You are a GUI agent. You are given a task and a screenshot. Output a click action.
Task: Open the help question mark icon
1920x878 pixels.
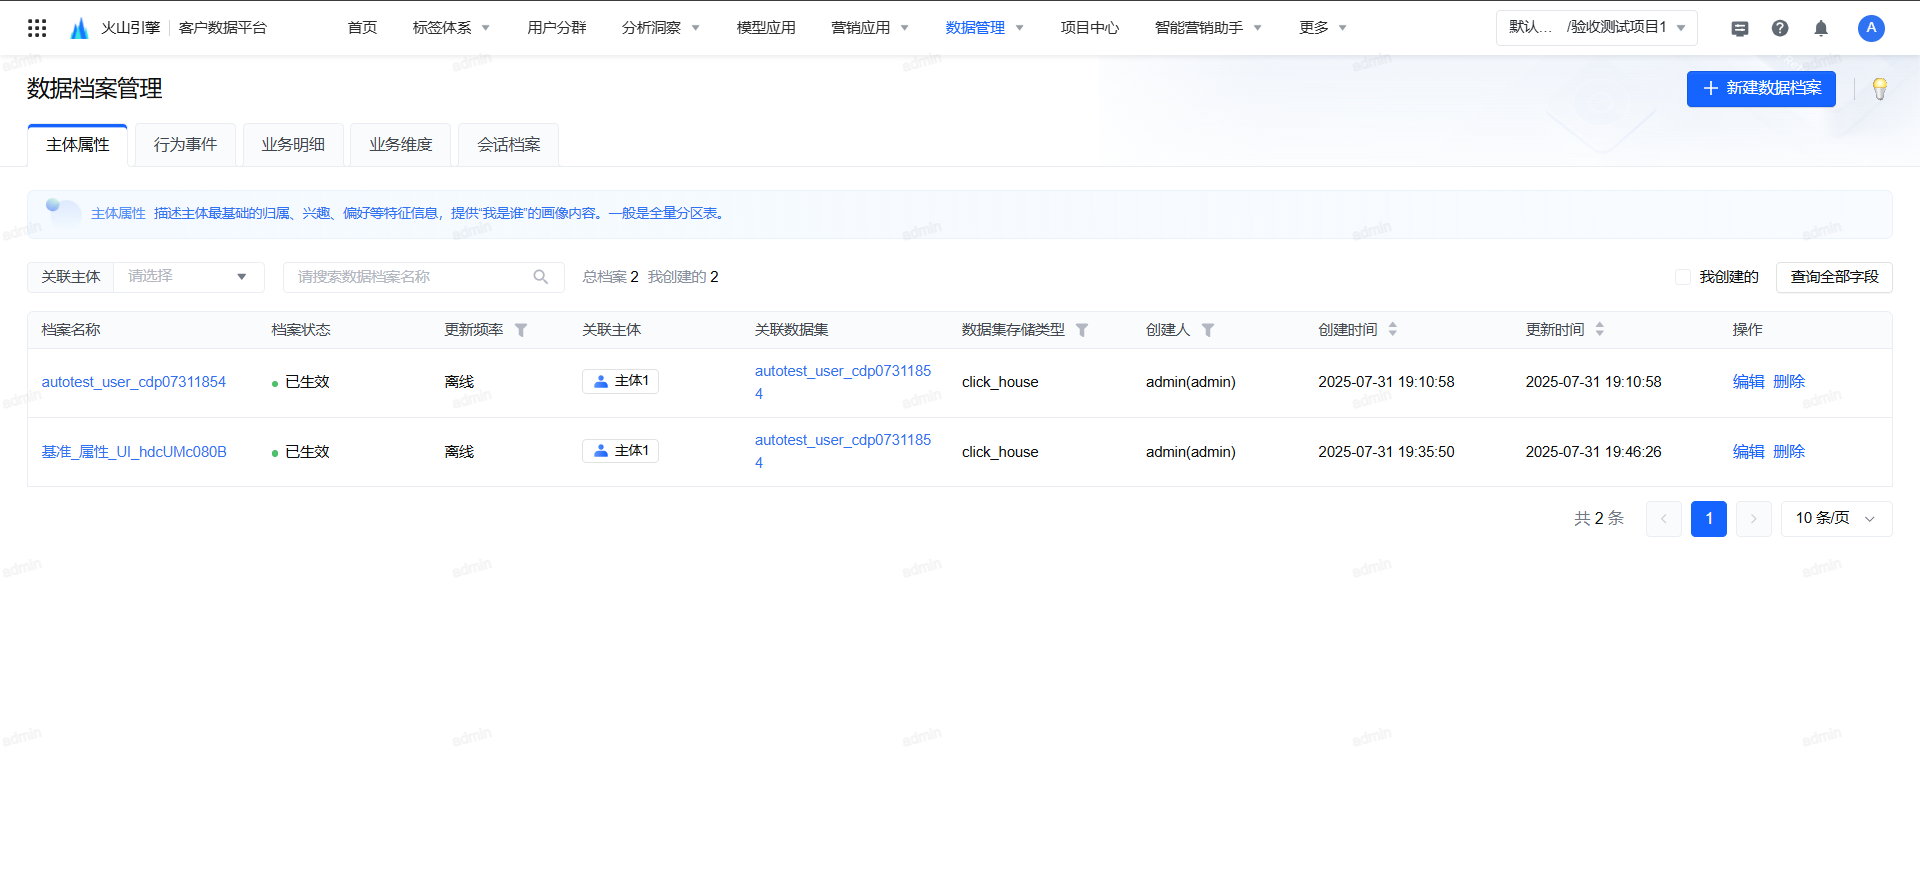(1780, 28)
